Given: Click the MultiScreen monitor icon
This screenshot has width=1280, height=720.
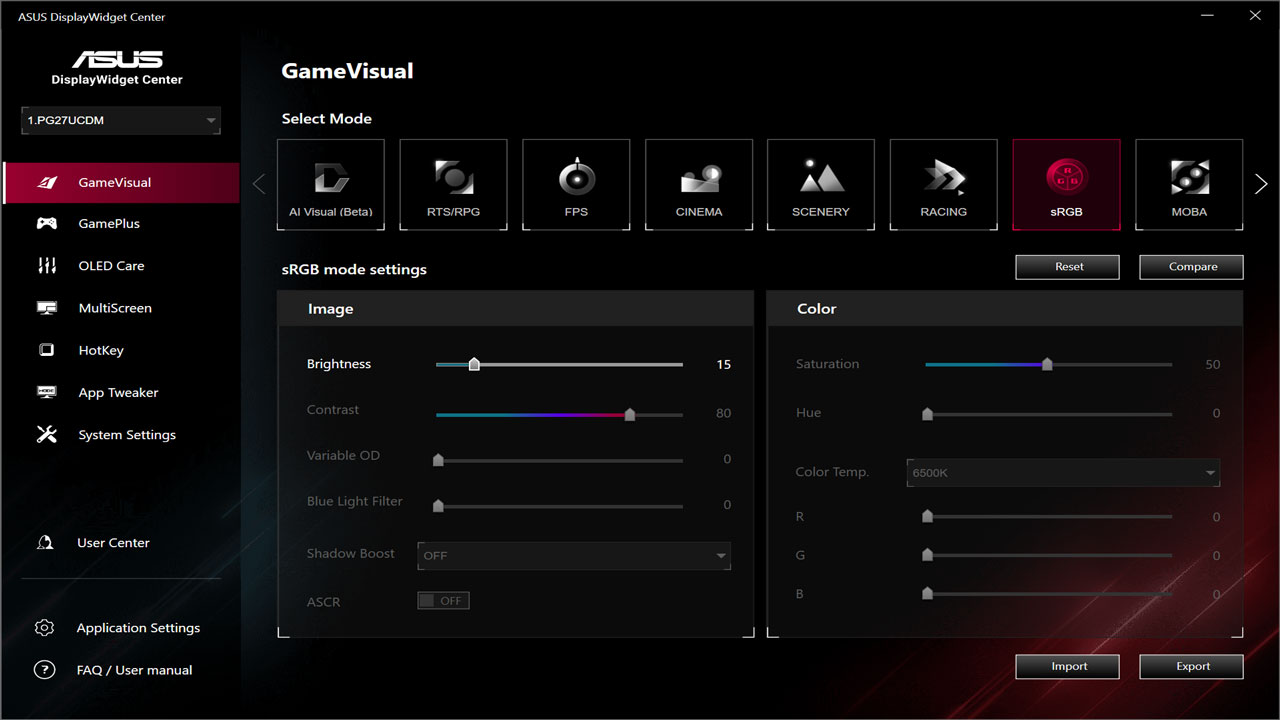Looking at the screenshot, I should 47,308.
